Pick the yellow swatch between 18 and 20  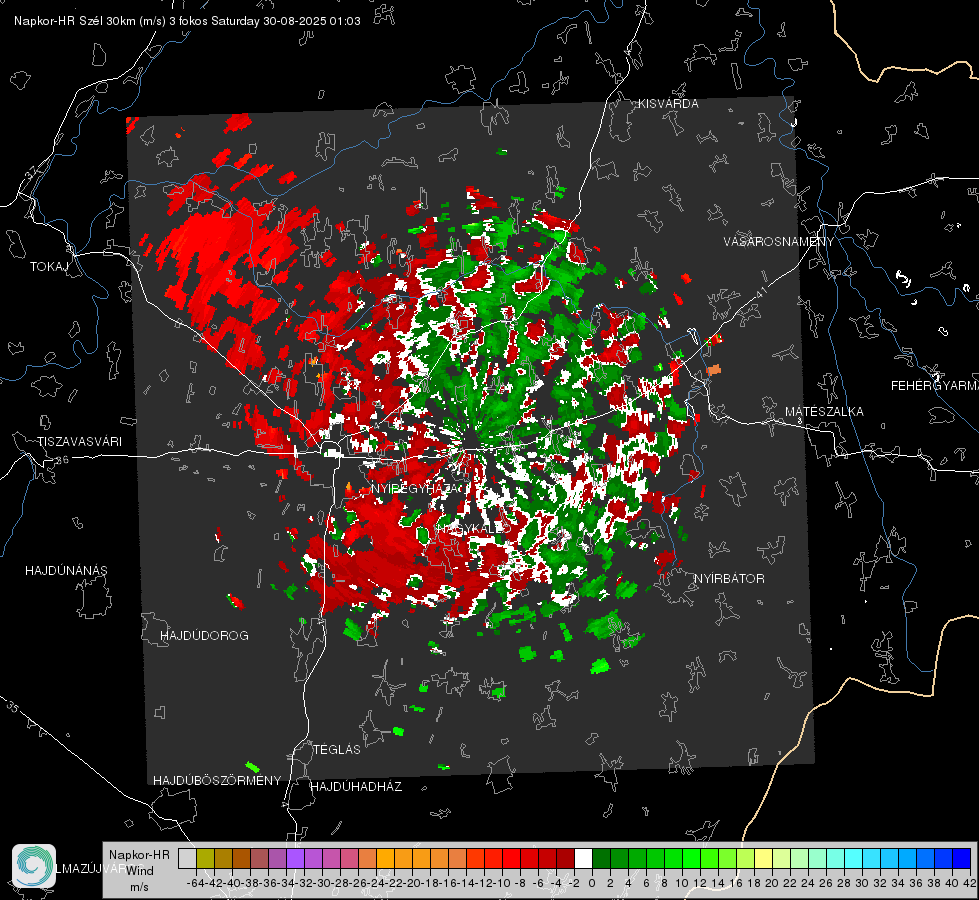pyautogui.click(x=763, y=858)
